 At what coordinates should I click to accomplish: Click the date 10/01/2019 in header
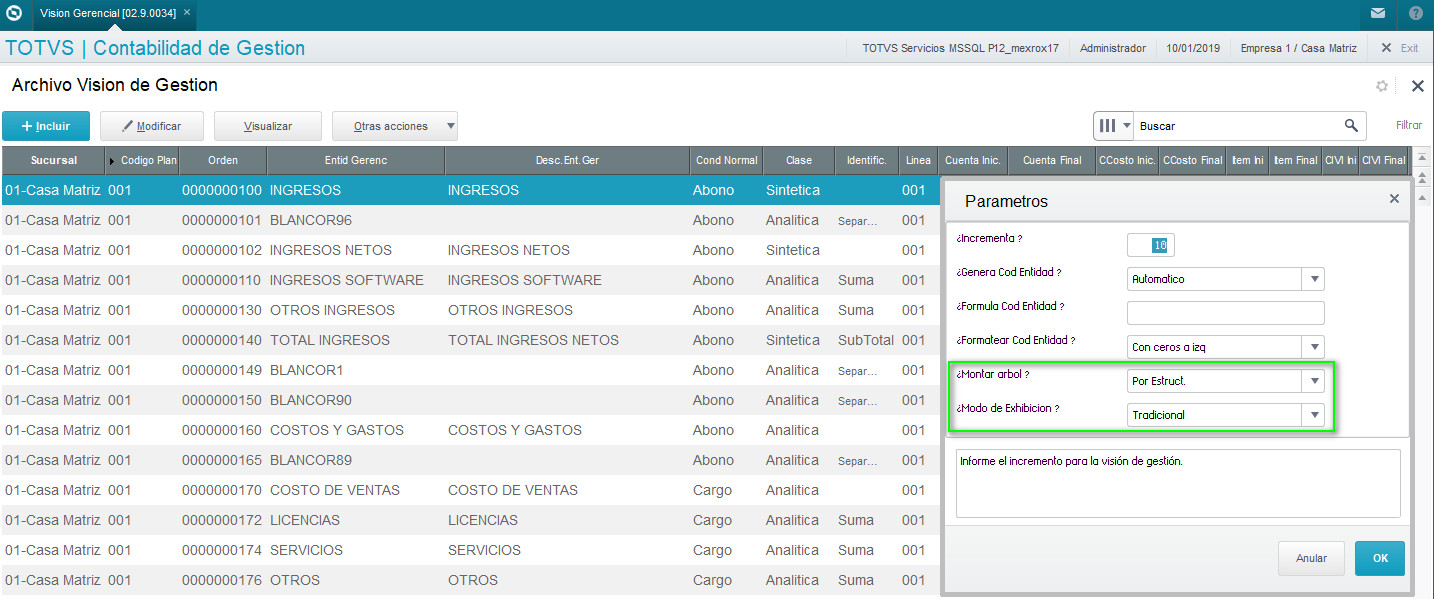pyautogui.click(x=1193, y=48)
